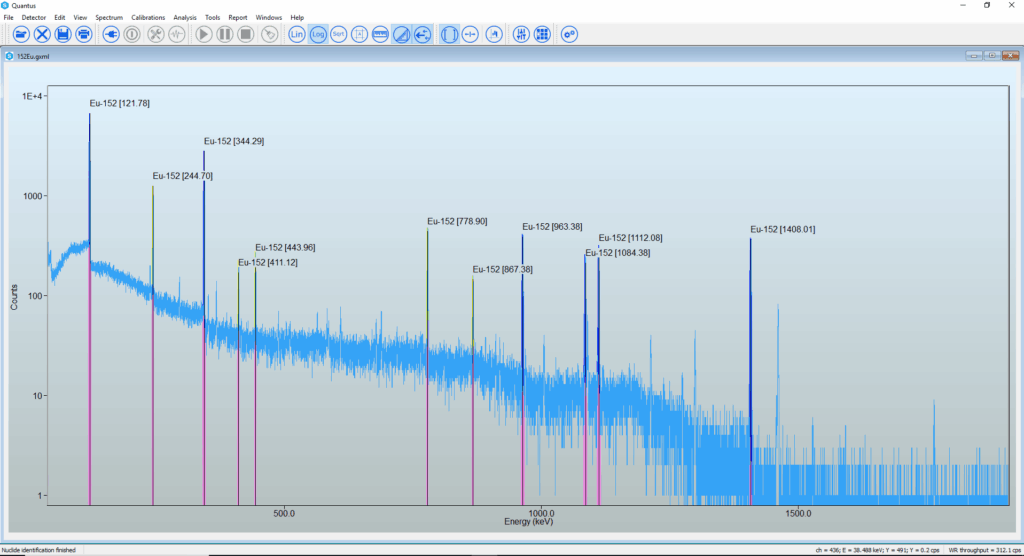Select the Eu-152 [867.38] peak label
Viewport: 1024px width, 556px height.
502,269
